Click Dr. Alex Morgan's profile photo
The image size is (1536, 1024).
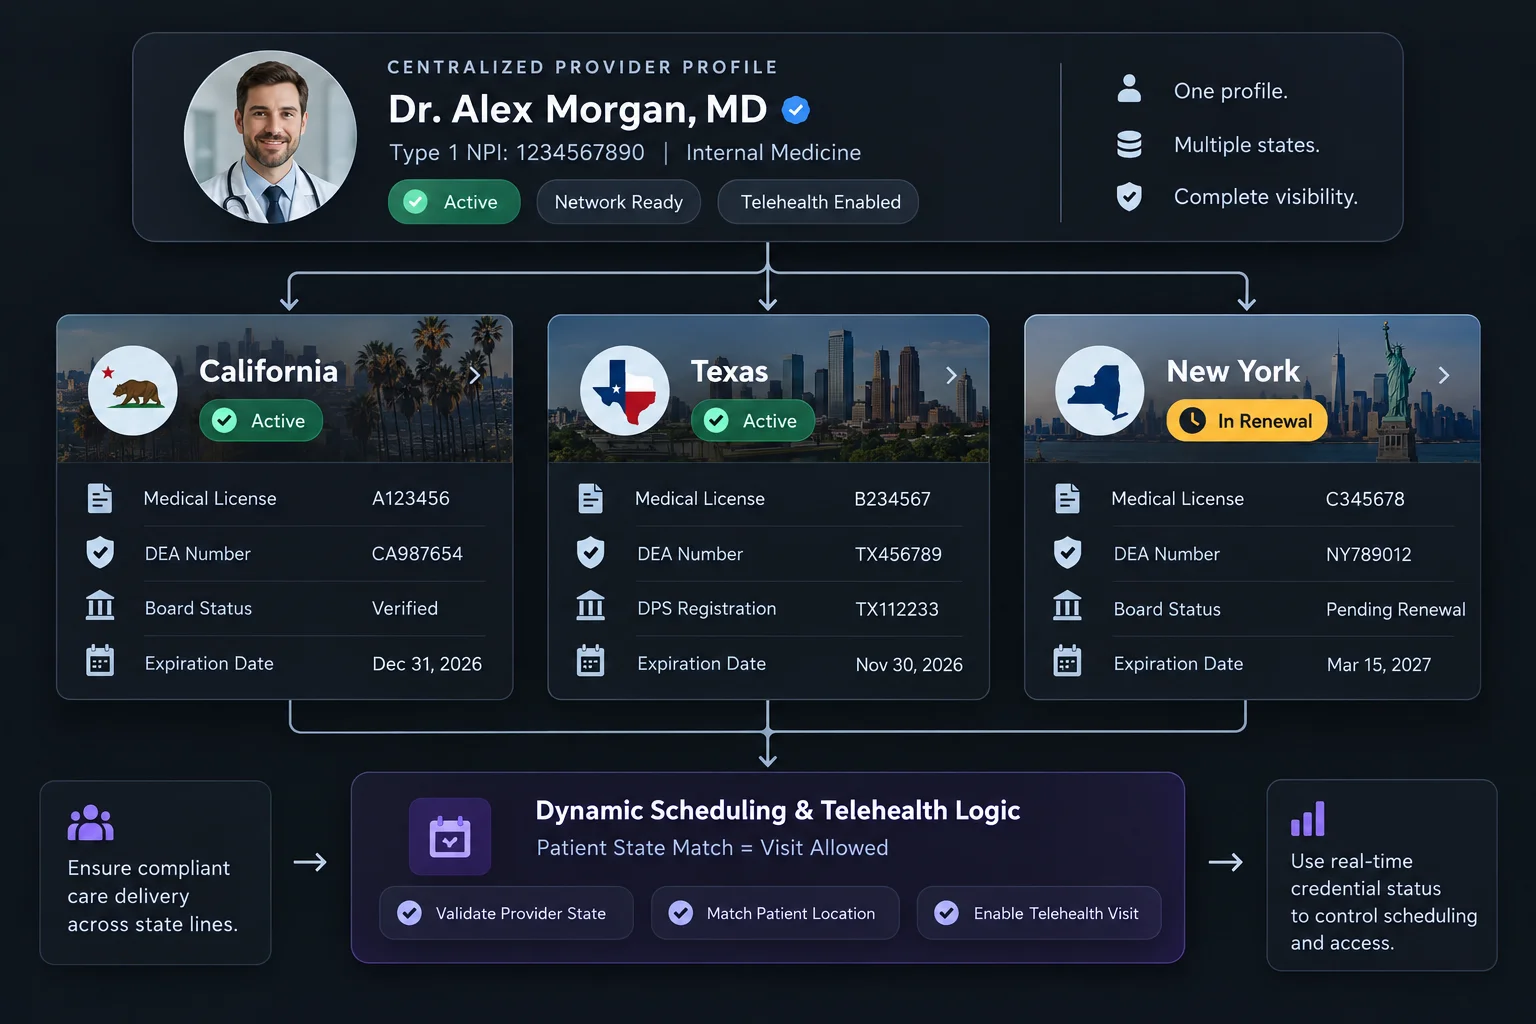click(x=270, y=137)
